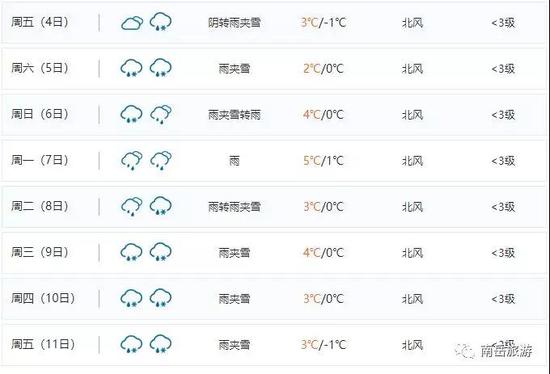Select the 周日（6日）date label

tap(40, 114)
